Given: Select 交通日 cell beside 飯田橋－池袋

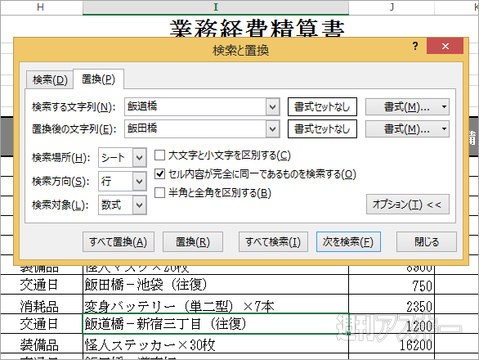Looking at the screenshot, I should pyautogui.click(x=41, y=285).
